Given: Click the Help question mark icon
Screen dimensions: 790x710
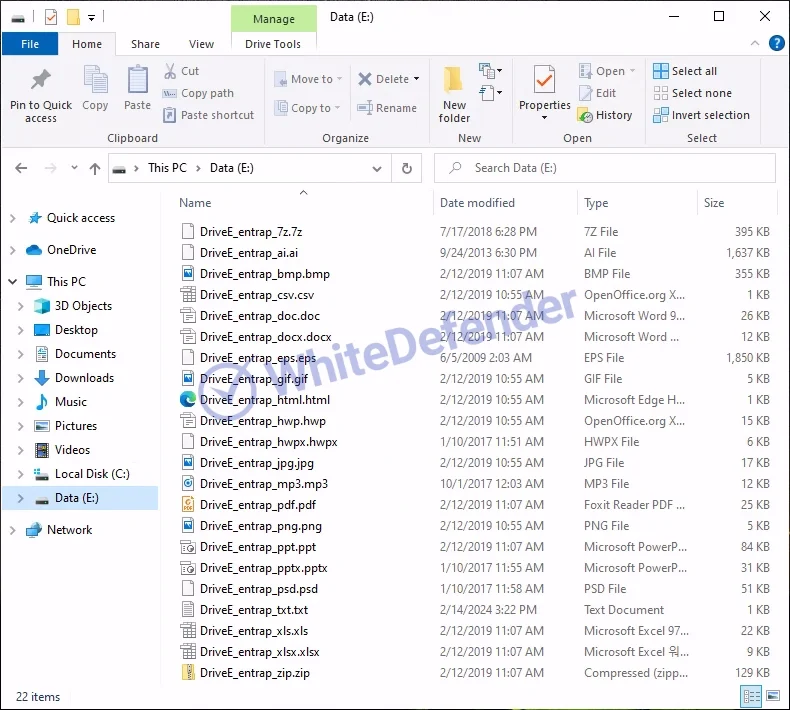Looking at the screenshot, I should click(x=776, y=44).
